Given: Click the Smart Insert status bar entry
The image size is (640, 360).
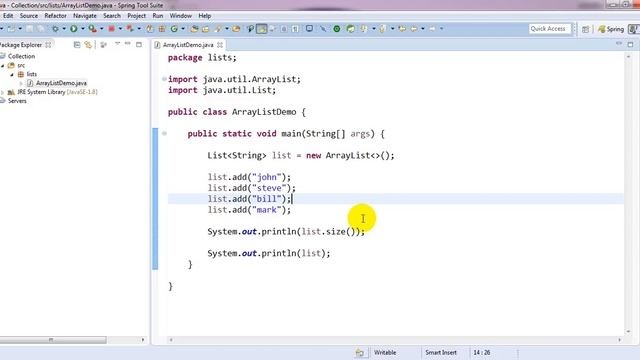Looking at the screenshot, I should coord(441,352).
